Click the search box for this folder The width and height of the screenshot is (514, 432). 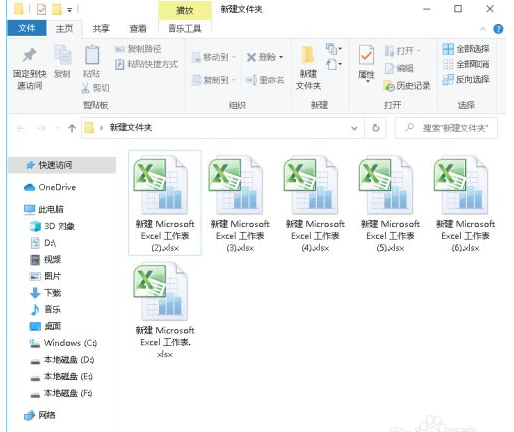pos(446,128)
